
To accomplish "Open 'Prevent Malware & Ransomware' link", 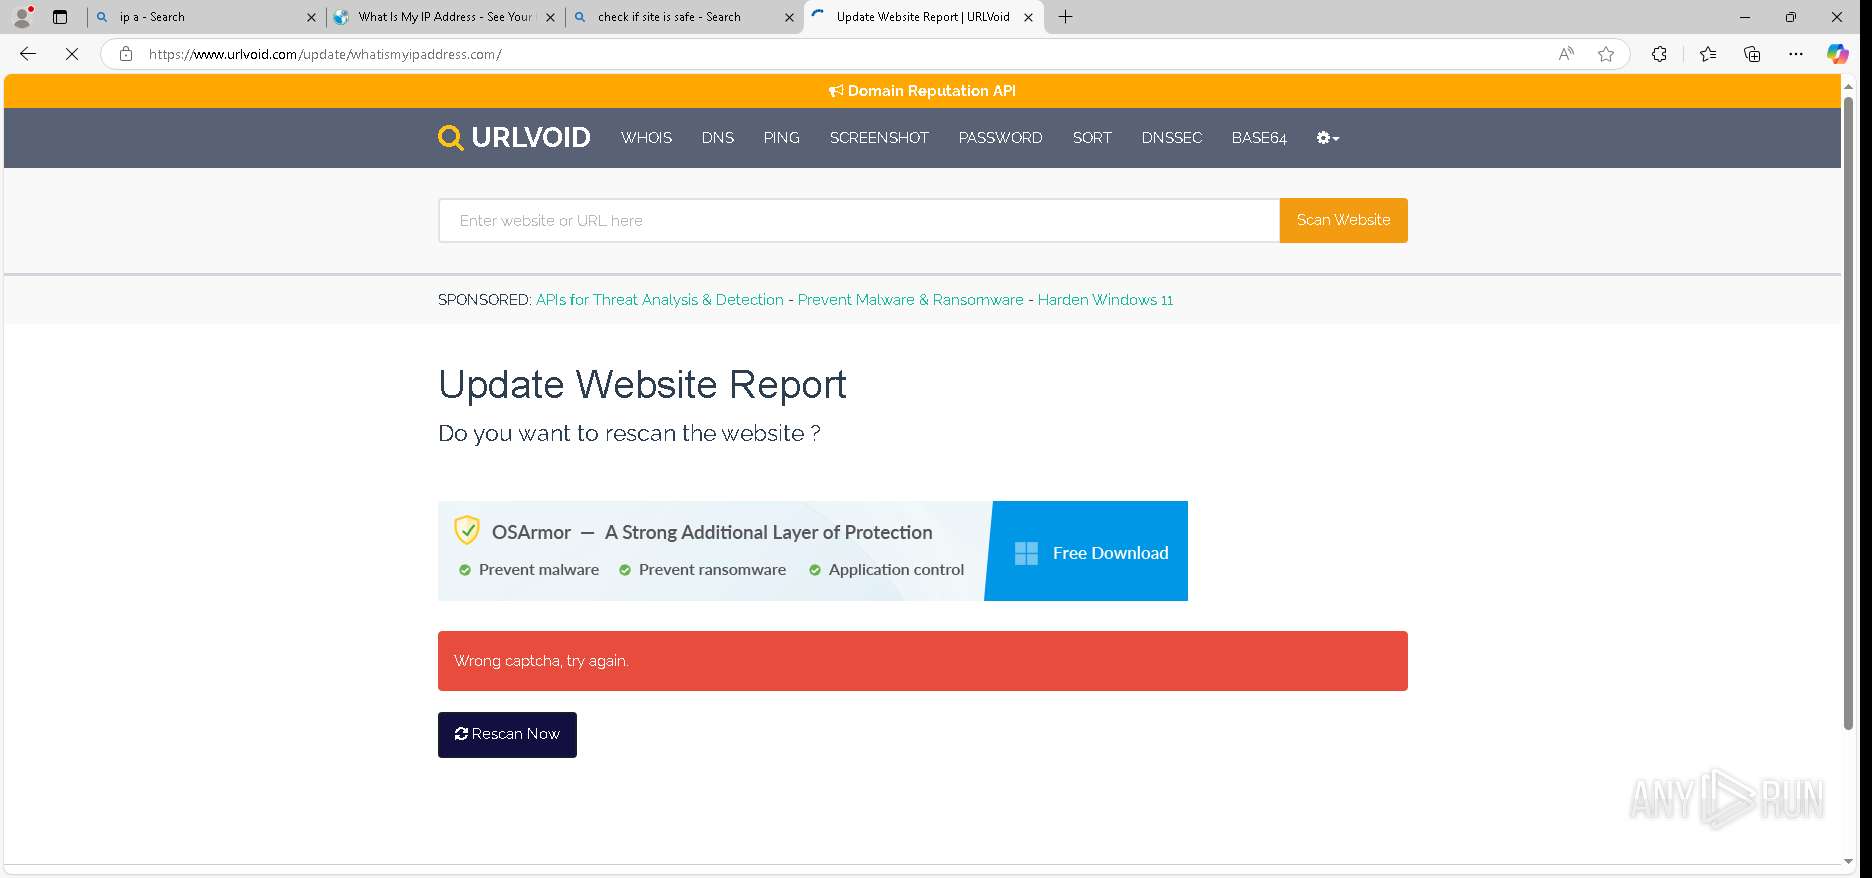I will [x=911, y=300].
